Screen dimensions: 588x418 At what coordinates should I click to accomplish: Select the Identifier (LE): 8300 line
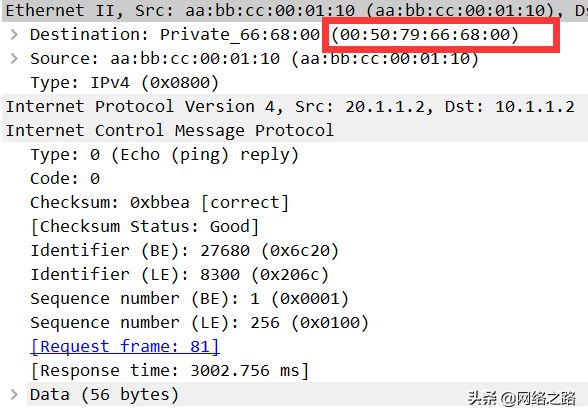180,274
